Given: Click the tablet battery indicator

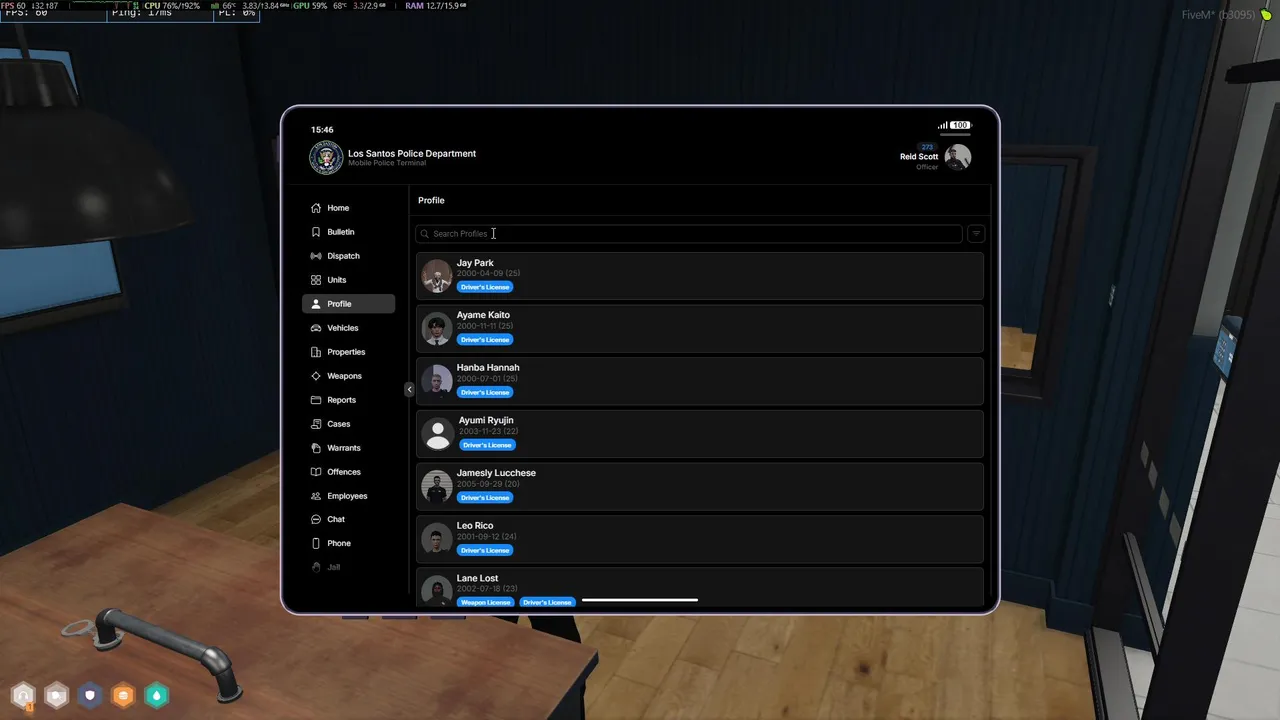Looking at the screenshot, I should pos(960,126).
